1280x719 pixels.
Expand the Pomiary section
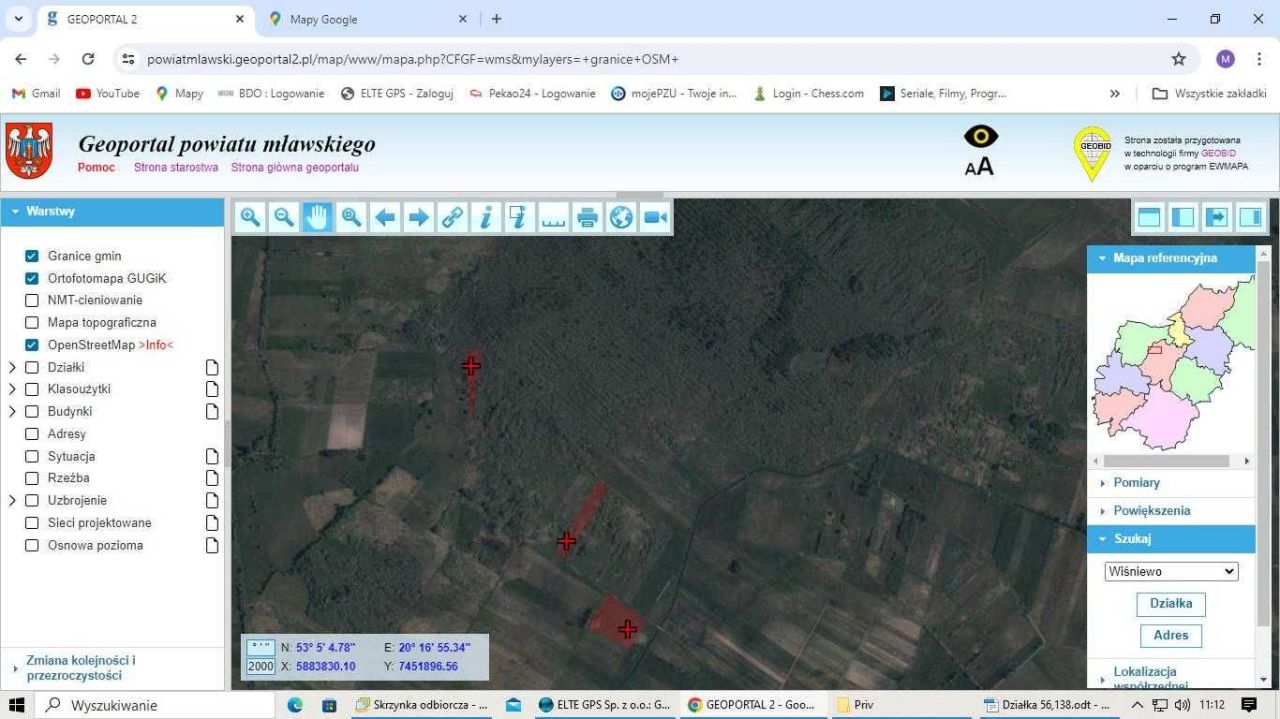[1136, 483]
